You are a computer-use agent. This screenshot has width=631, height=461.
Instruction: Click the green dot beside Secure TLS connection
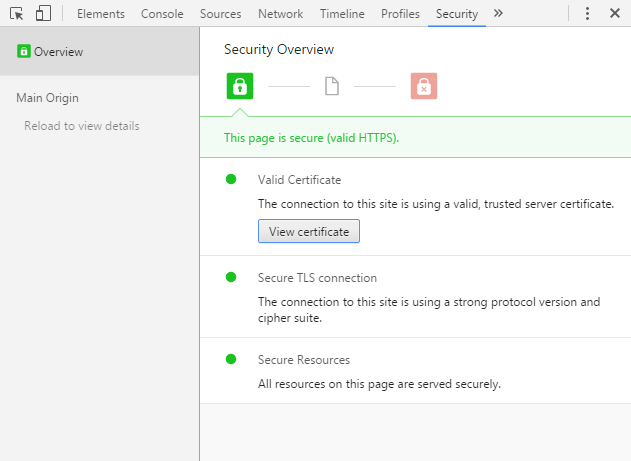(x=231, y=277)
